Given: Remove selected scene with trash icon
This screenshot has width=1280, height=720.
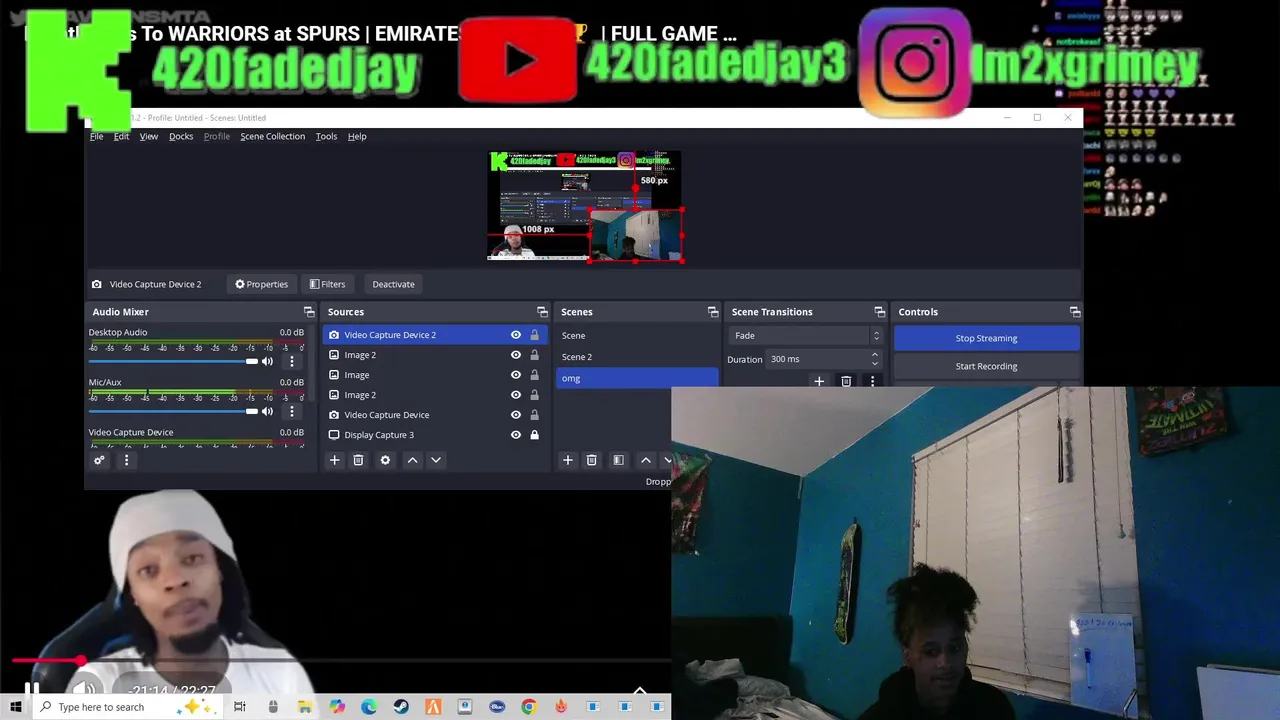Looking at the screenshot, I should [x=591, y=460].
